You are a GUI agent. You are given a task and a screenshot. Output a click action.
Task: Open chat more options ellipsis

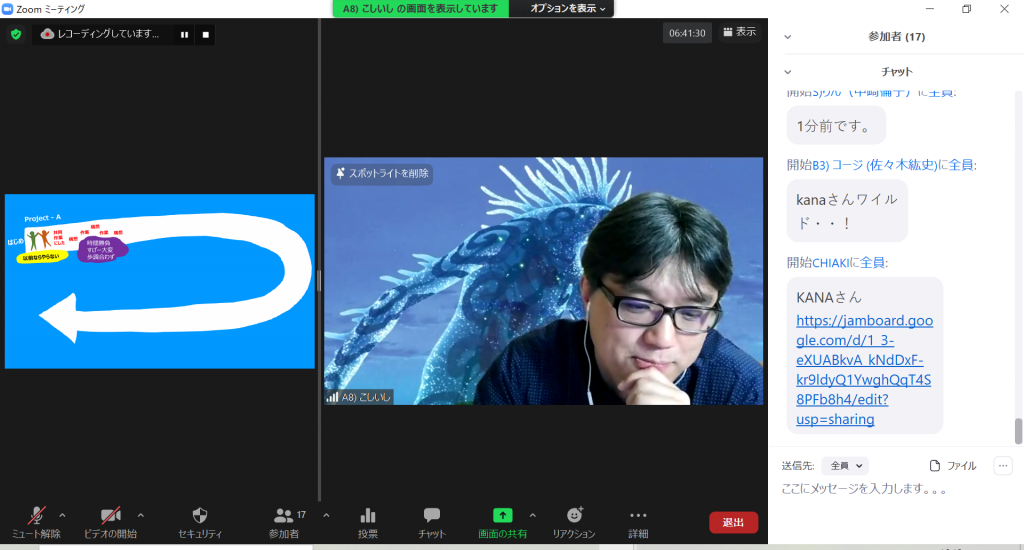(x=1003, y=466)
